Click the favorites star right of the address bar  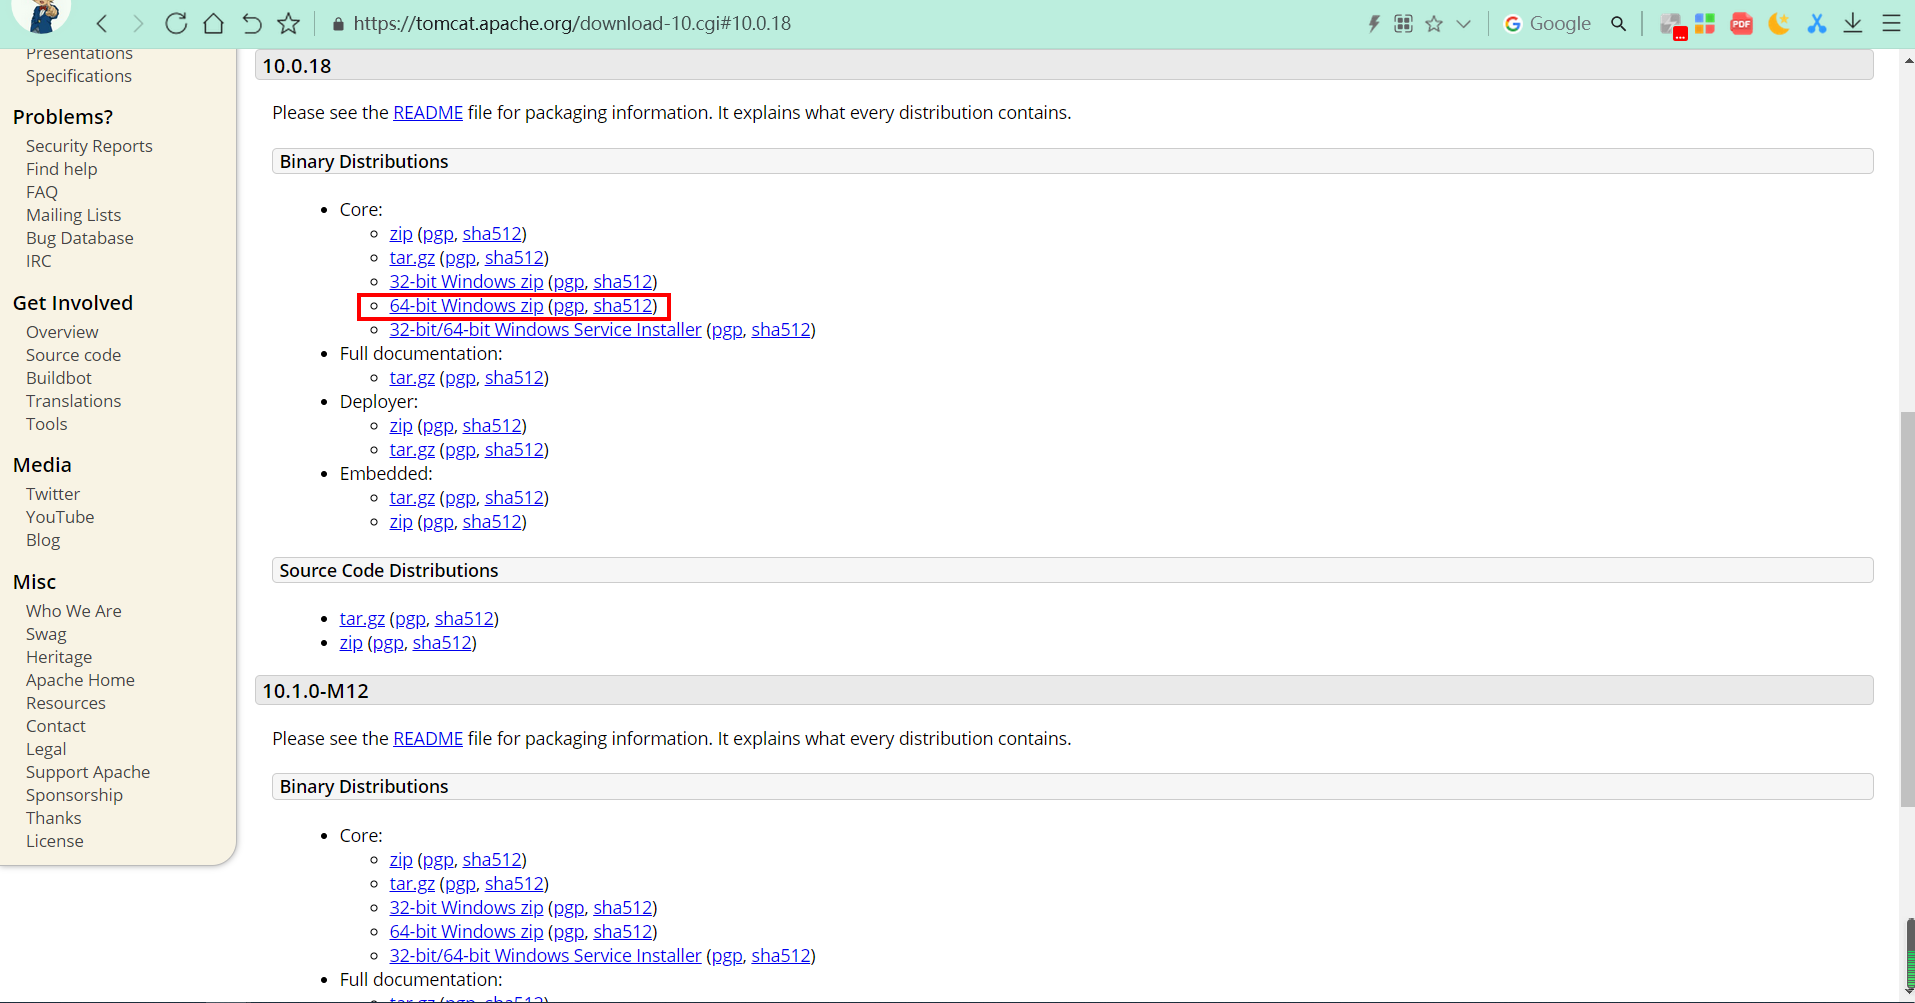coord(1434,23)
